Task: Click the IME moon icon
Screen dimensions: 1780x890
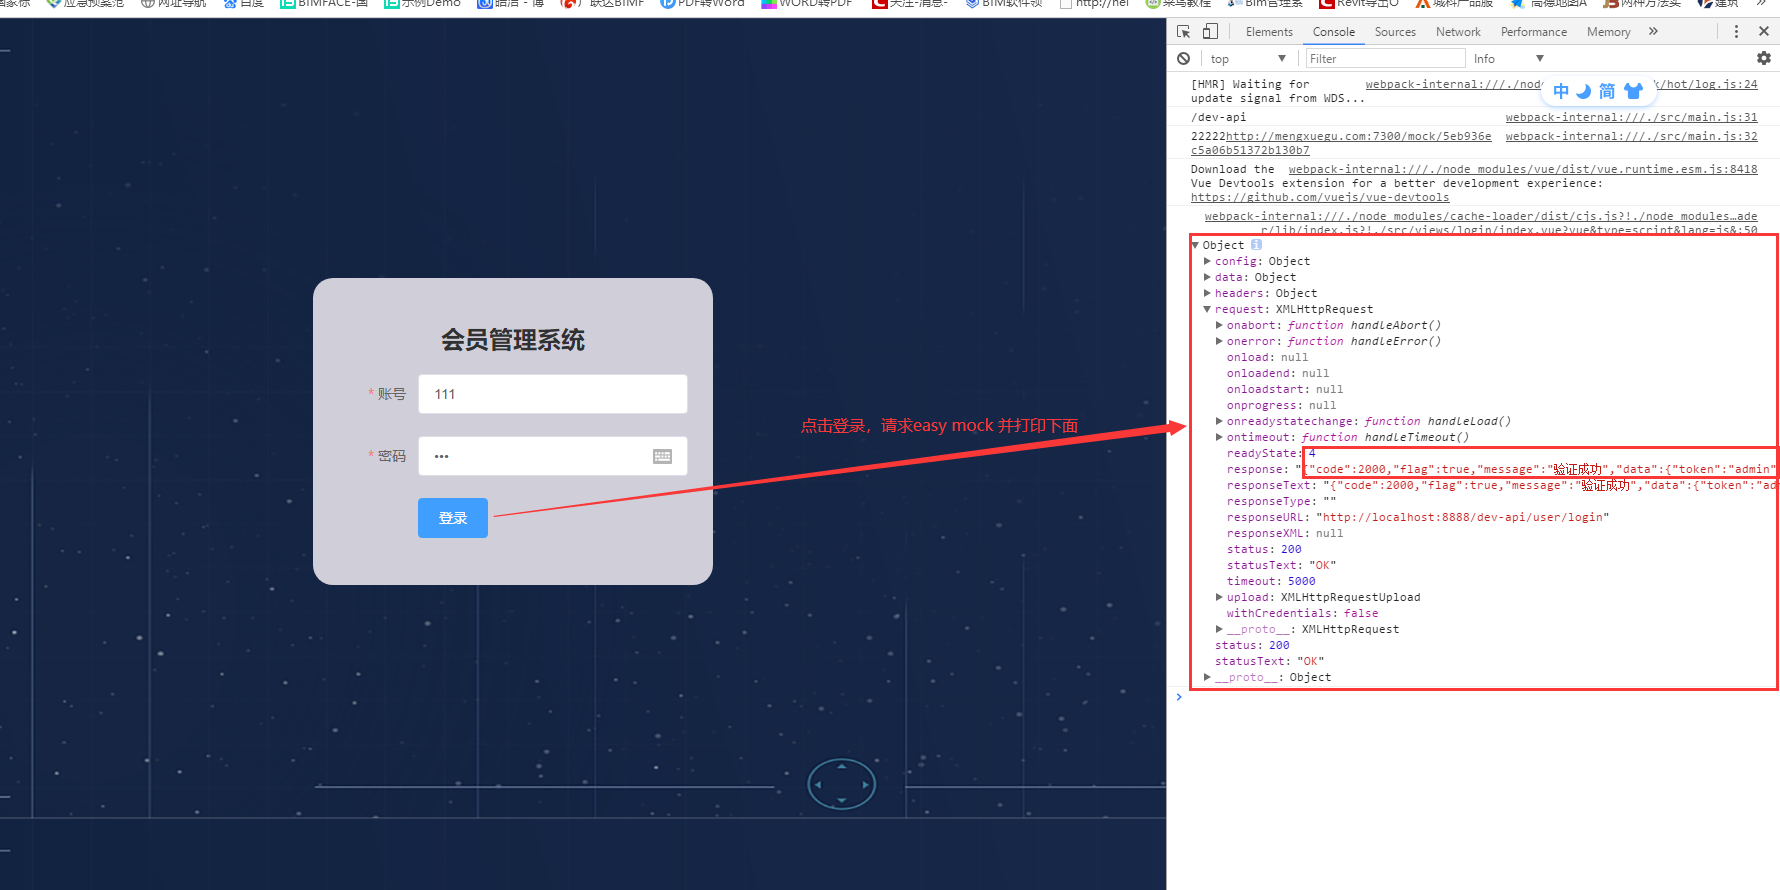Action: [x=1584, y=91]
